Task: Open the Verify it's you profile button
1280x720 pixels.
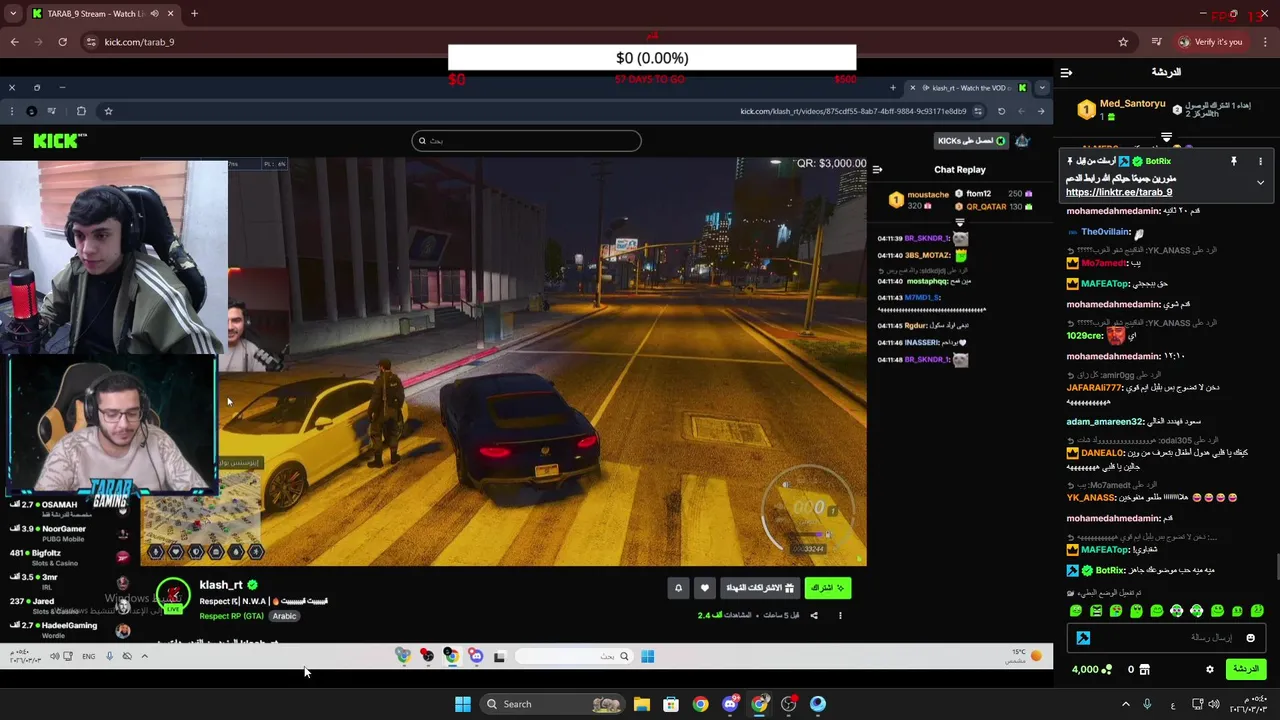Action: (1211, 42)
